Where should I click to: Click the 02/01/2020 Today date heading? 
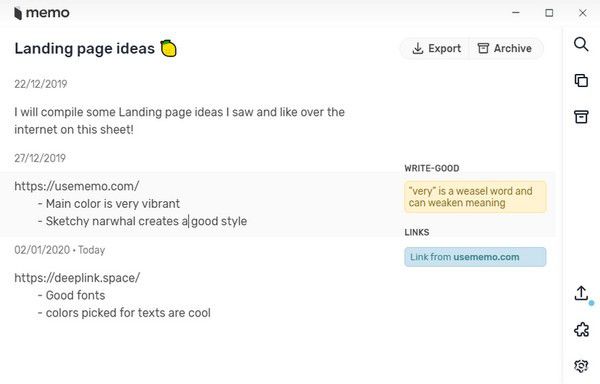(x=60, y=250)
